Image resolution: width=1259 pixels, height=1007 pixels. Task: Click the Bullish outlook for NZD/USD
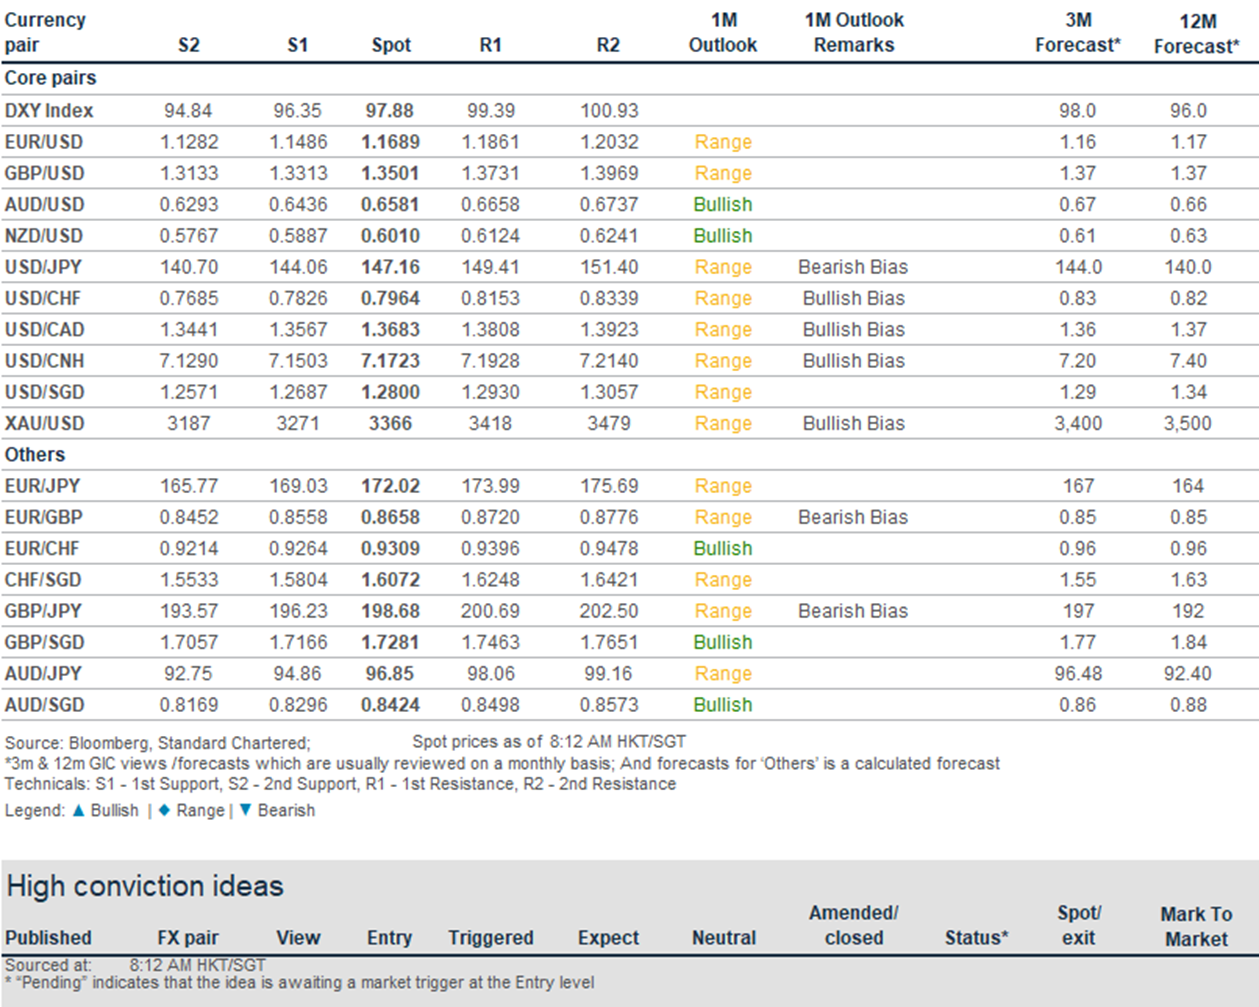click(x=723, y=236)
